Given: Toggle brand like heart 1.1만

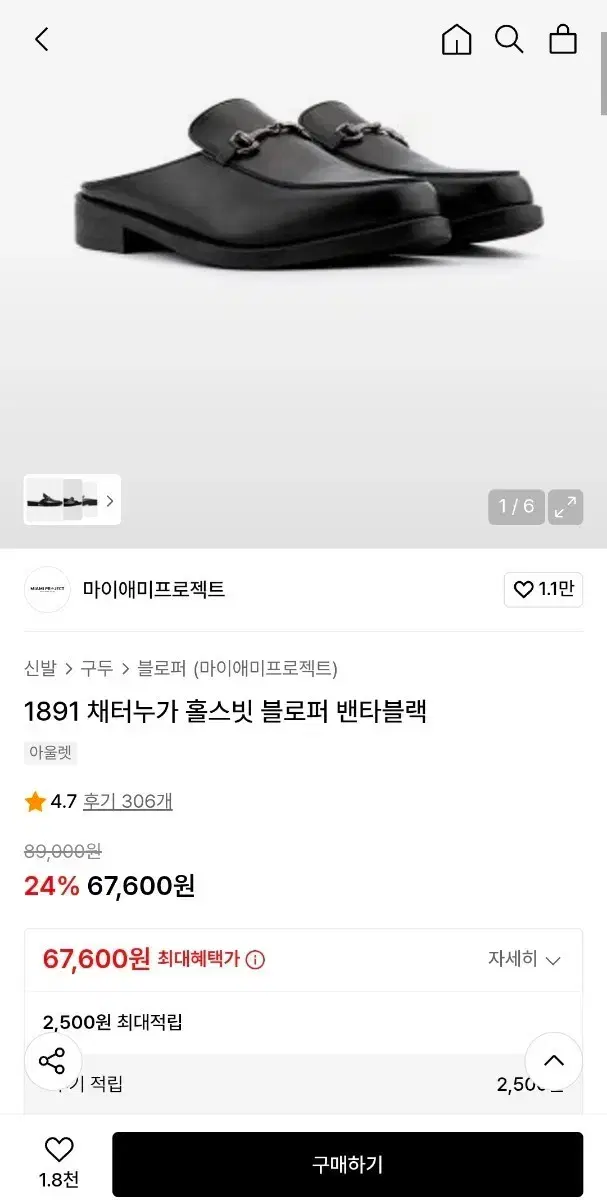Looking at the screenshot, I should (x=543, y=590).
